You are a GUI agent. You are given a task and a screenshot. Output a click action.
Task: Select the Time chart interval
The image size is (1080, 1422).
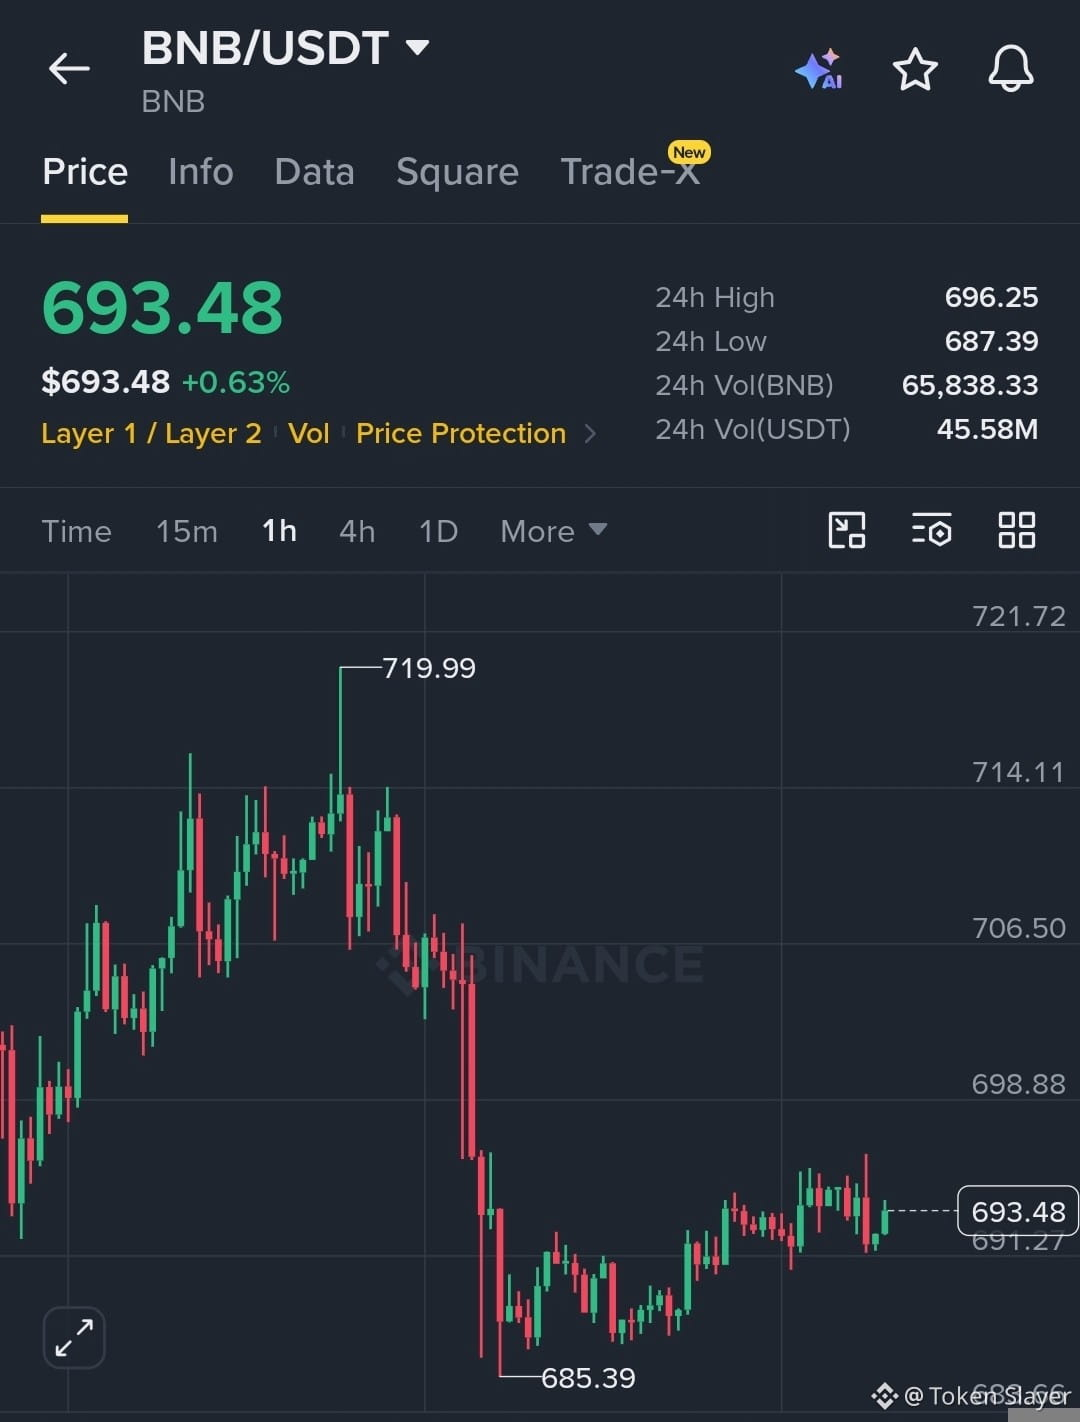pyautogui.click(x=76, y=531)
